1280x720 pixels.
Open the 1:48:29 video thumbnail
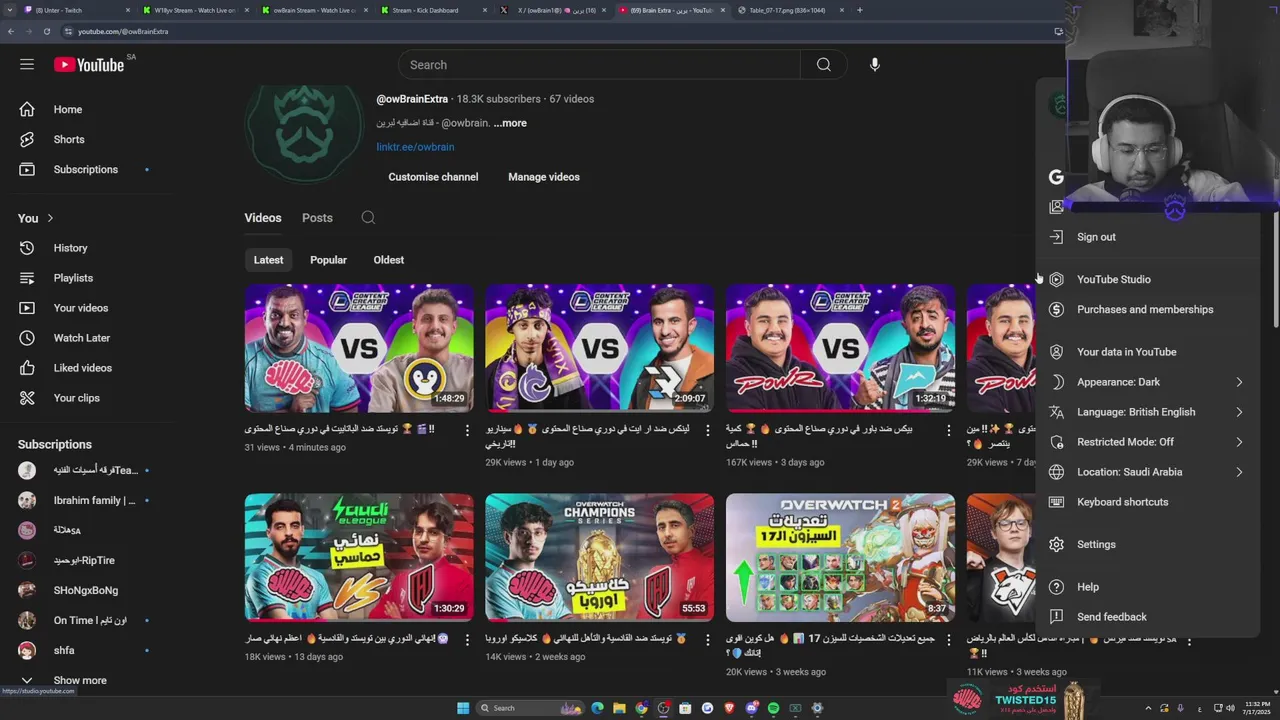tap(359, 348)
